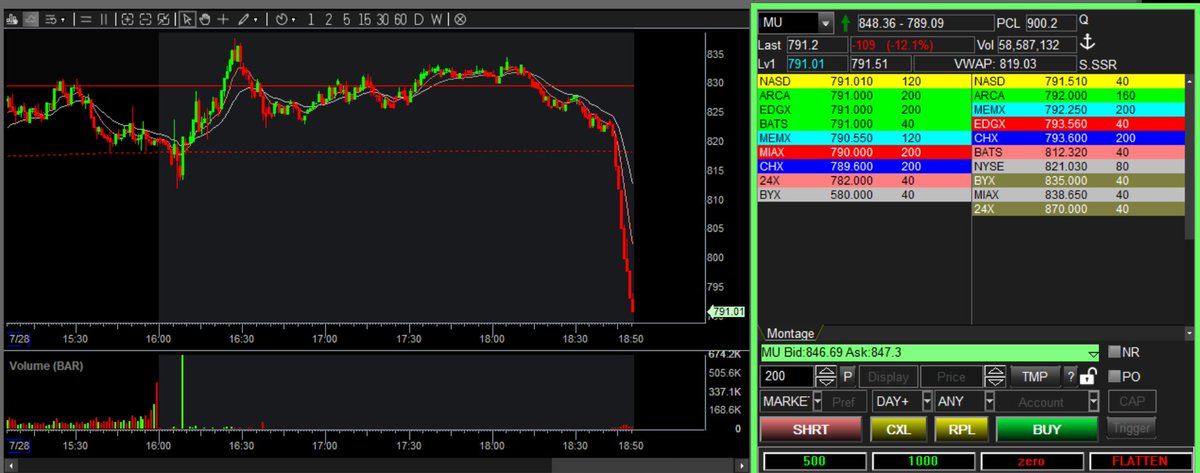Viewport: 1200px width, 473px height.
Task: Click the reset zoom icon
Action: tap(164, 19)
